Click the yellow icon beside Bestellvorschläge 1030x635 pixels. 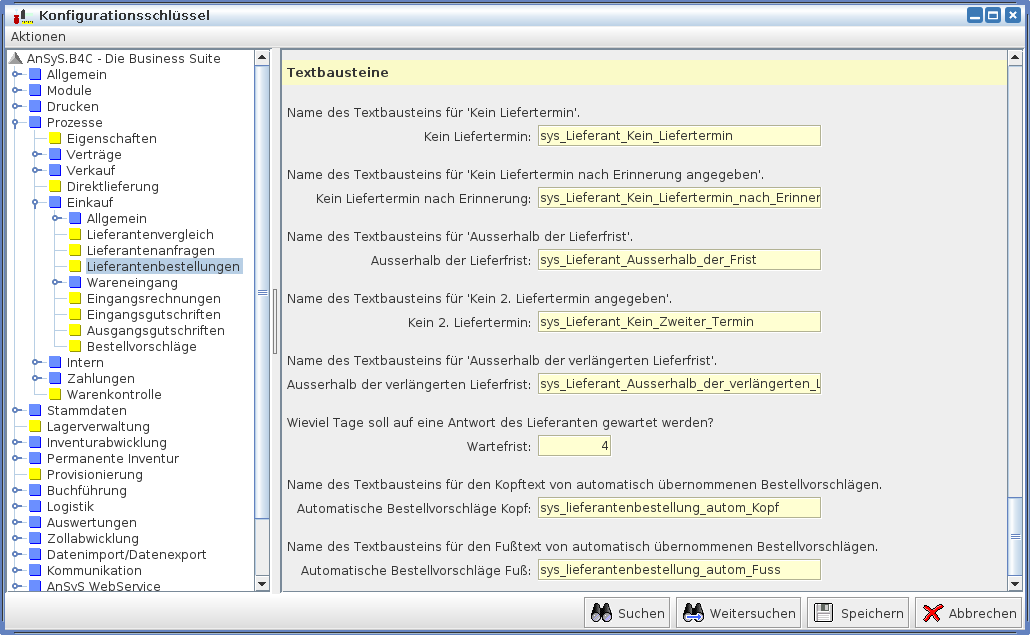pyautogui.click(x=76, y=347)
